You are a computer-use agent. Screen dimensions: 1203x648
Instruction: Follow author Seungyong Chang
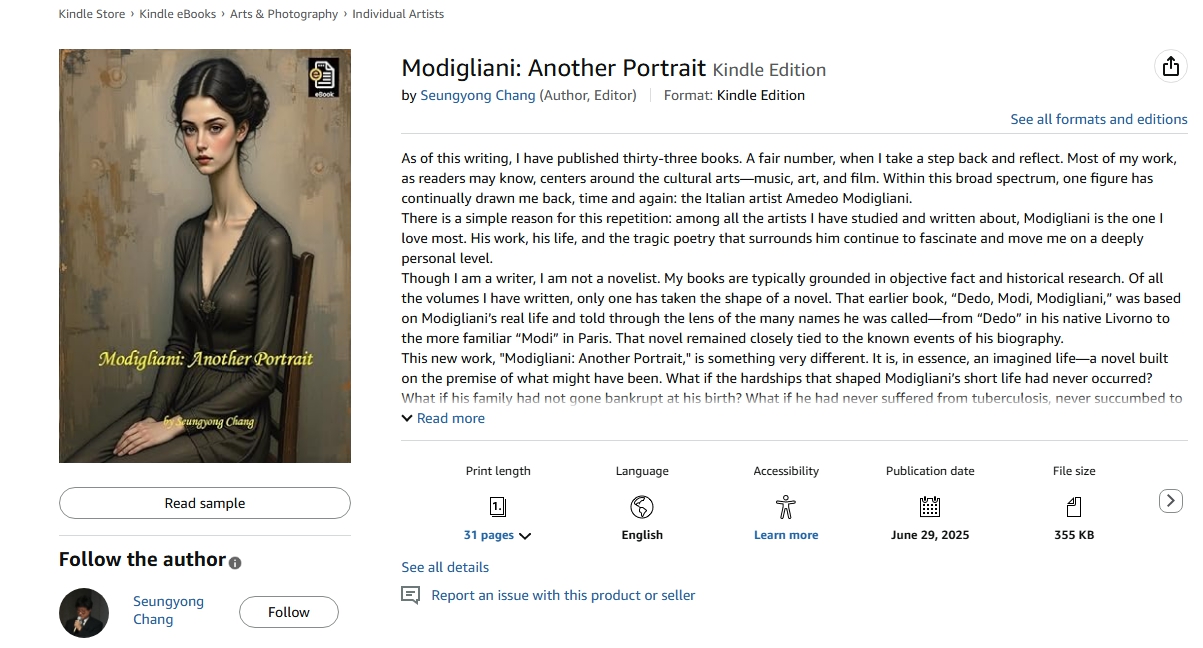289,612
